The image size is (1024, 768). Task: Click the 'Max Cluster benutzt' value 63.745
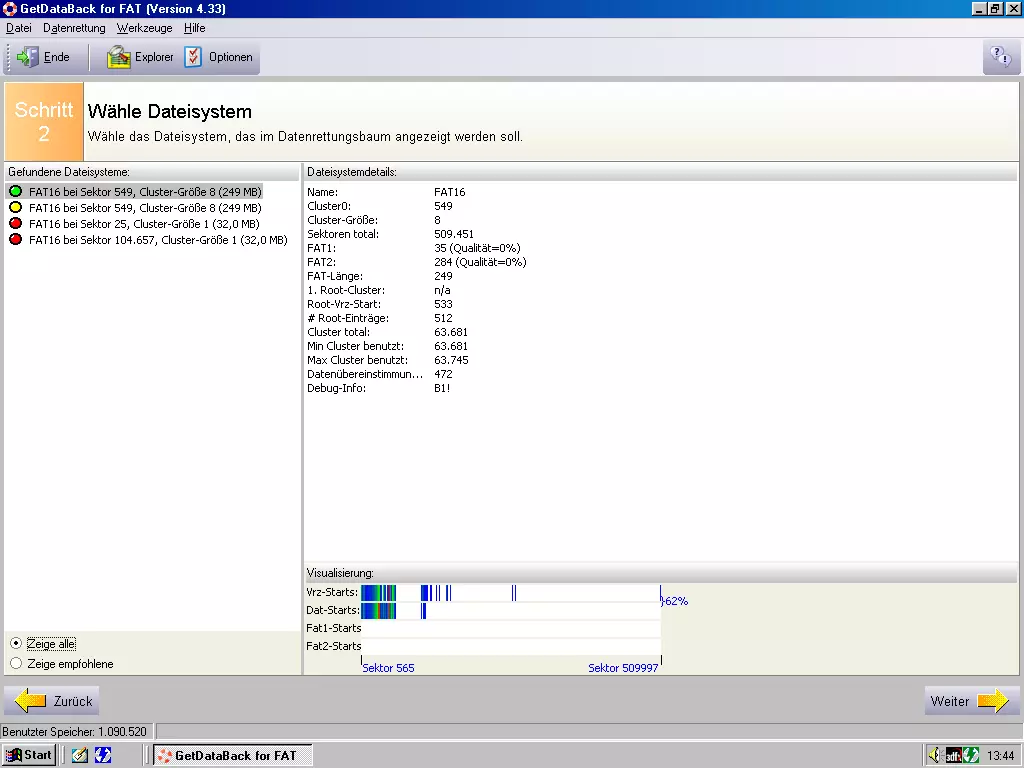tap(451, 360)
